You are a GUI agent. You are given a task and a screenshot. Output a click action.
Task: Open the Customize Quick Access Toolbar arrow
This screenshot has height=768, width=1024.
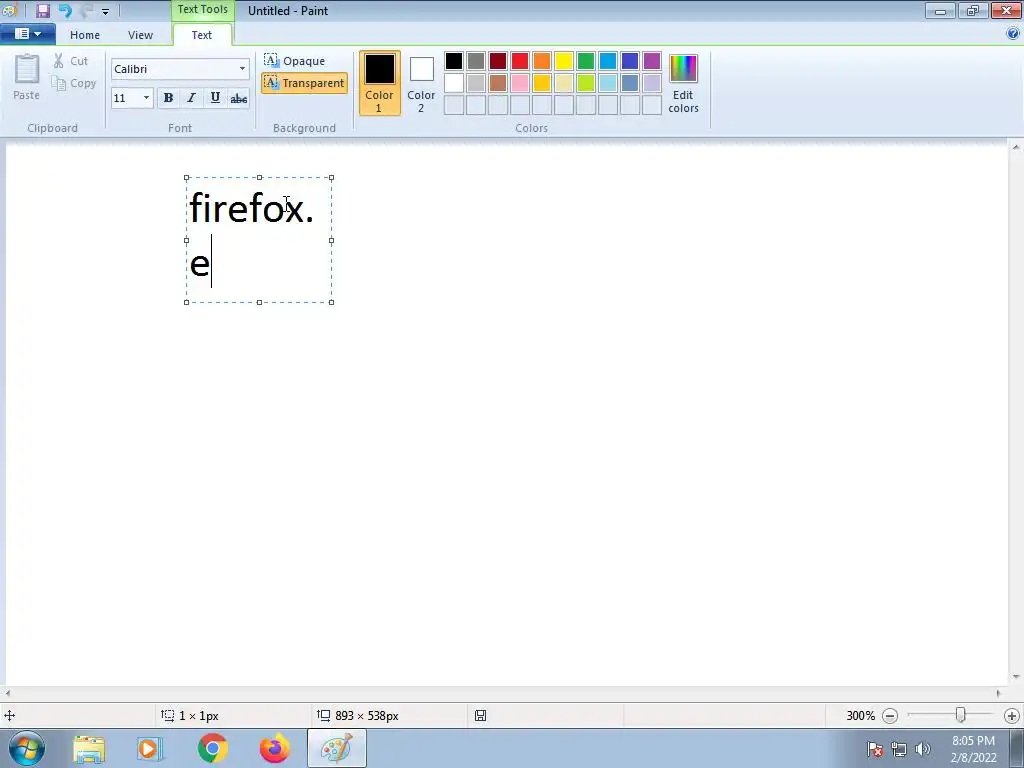click(x=105, y=11)
